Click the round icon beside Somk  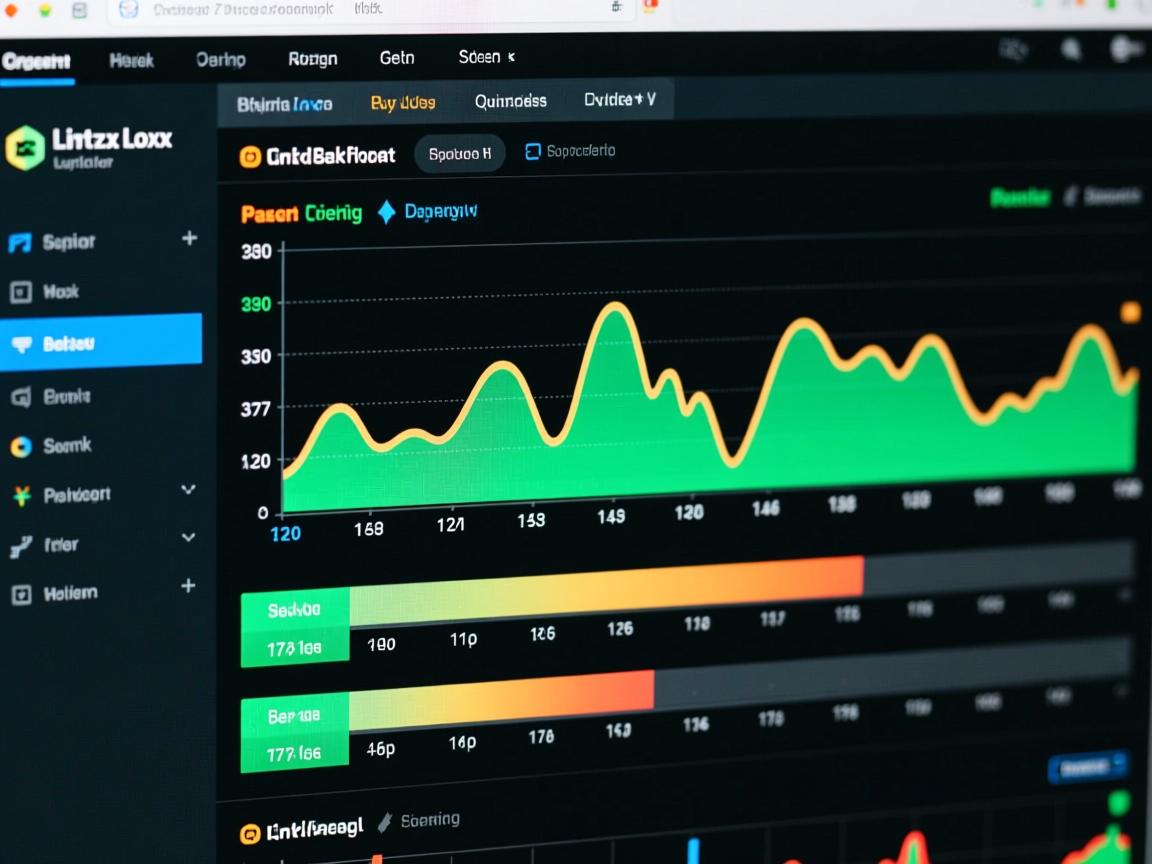pyautogui.click(x=20, y=446)
